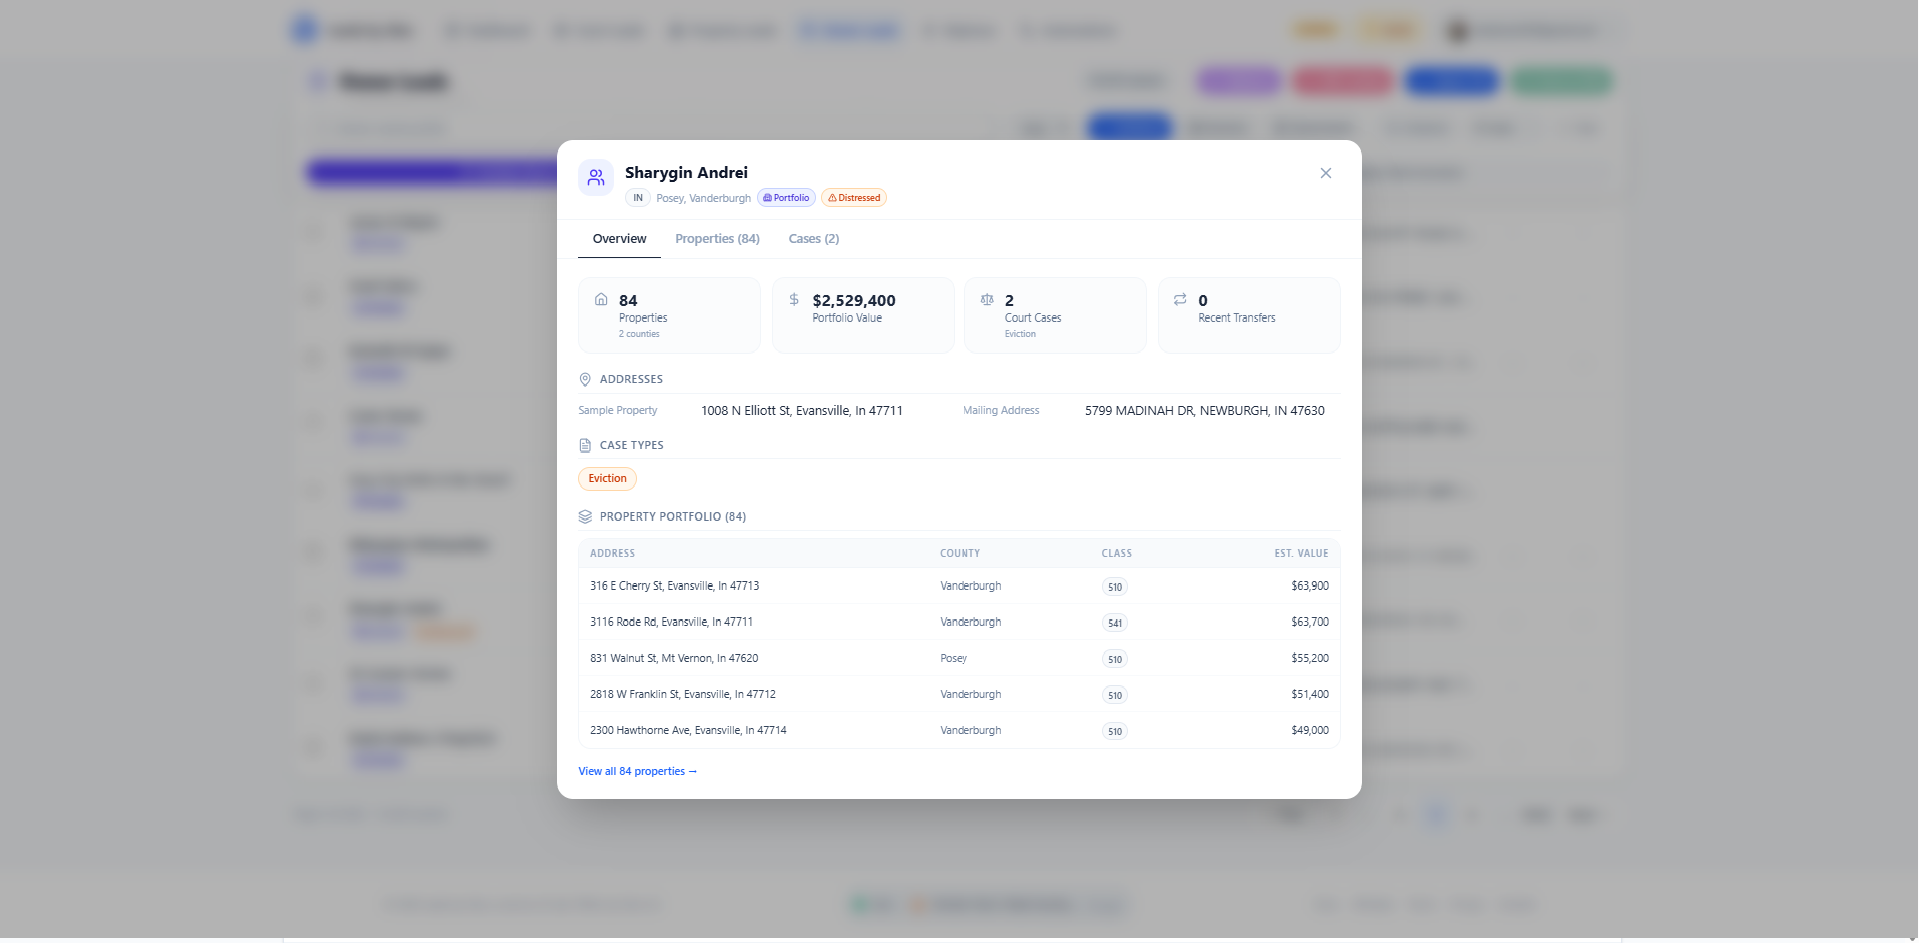Click the $49,000 estimated value
Screen dimensions: 1919x943
[1309, 730]
